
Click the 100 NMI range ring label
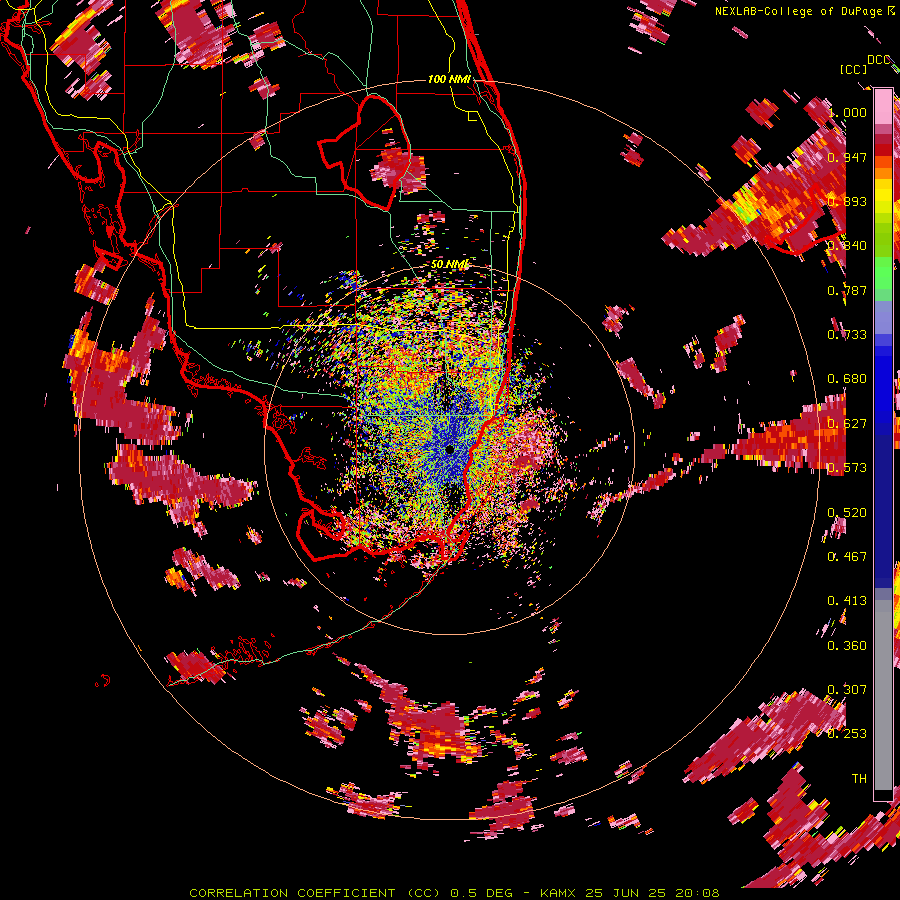[x=449, y=79]
